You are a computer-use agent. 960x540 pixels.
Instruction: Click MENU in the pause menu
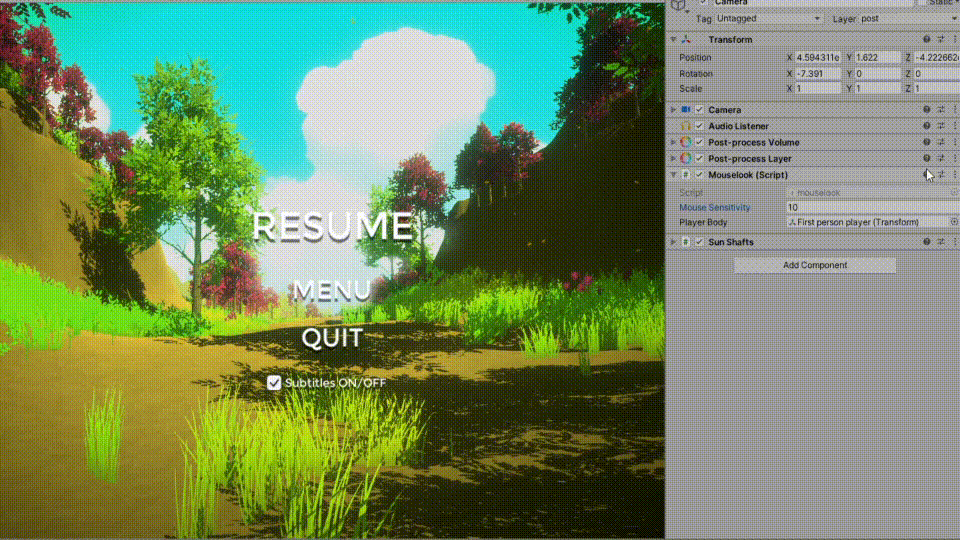(x=331, y=290)
